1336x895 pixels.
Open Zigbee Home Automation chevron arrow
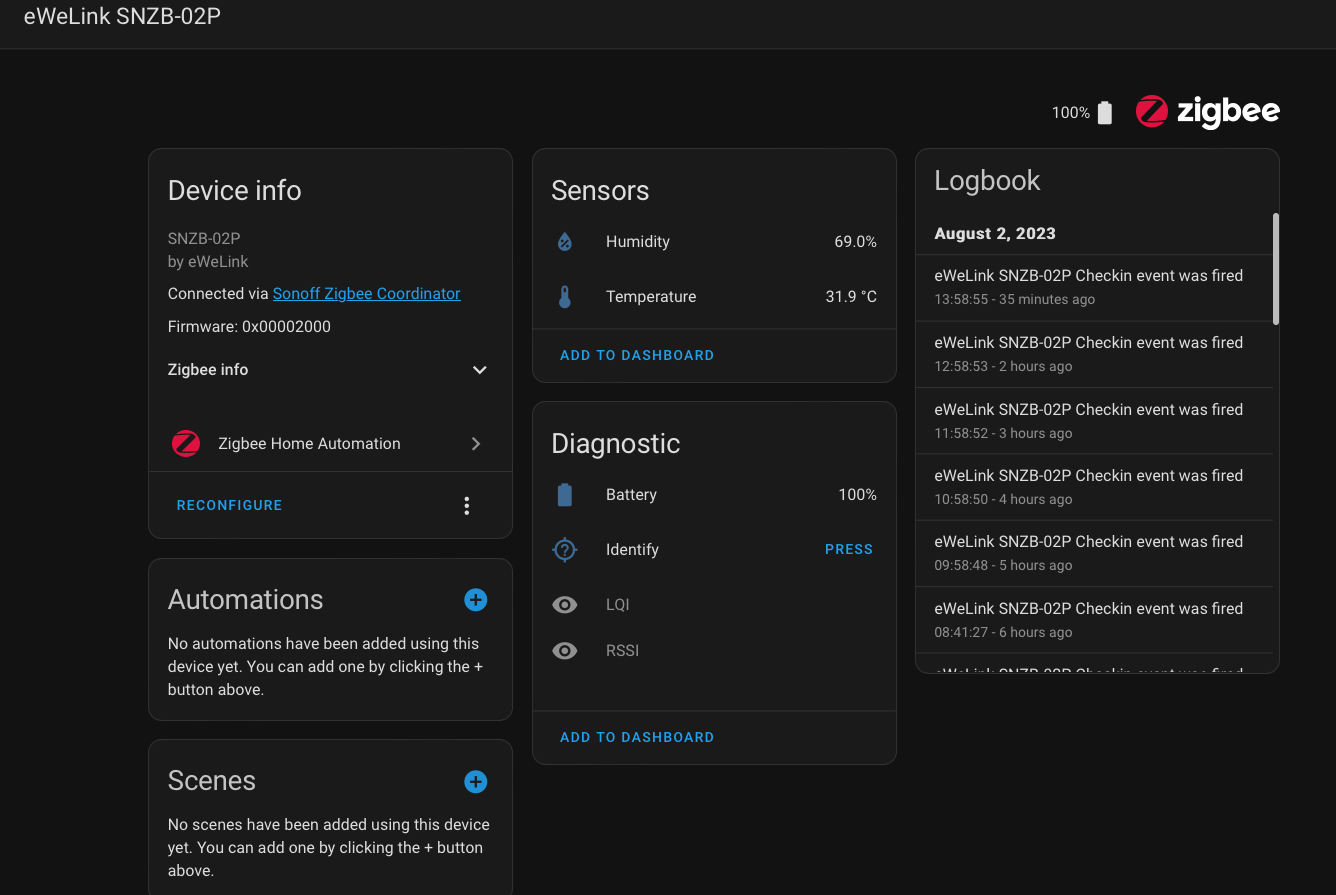pos(476,444)
